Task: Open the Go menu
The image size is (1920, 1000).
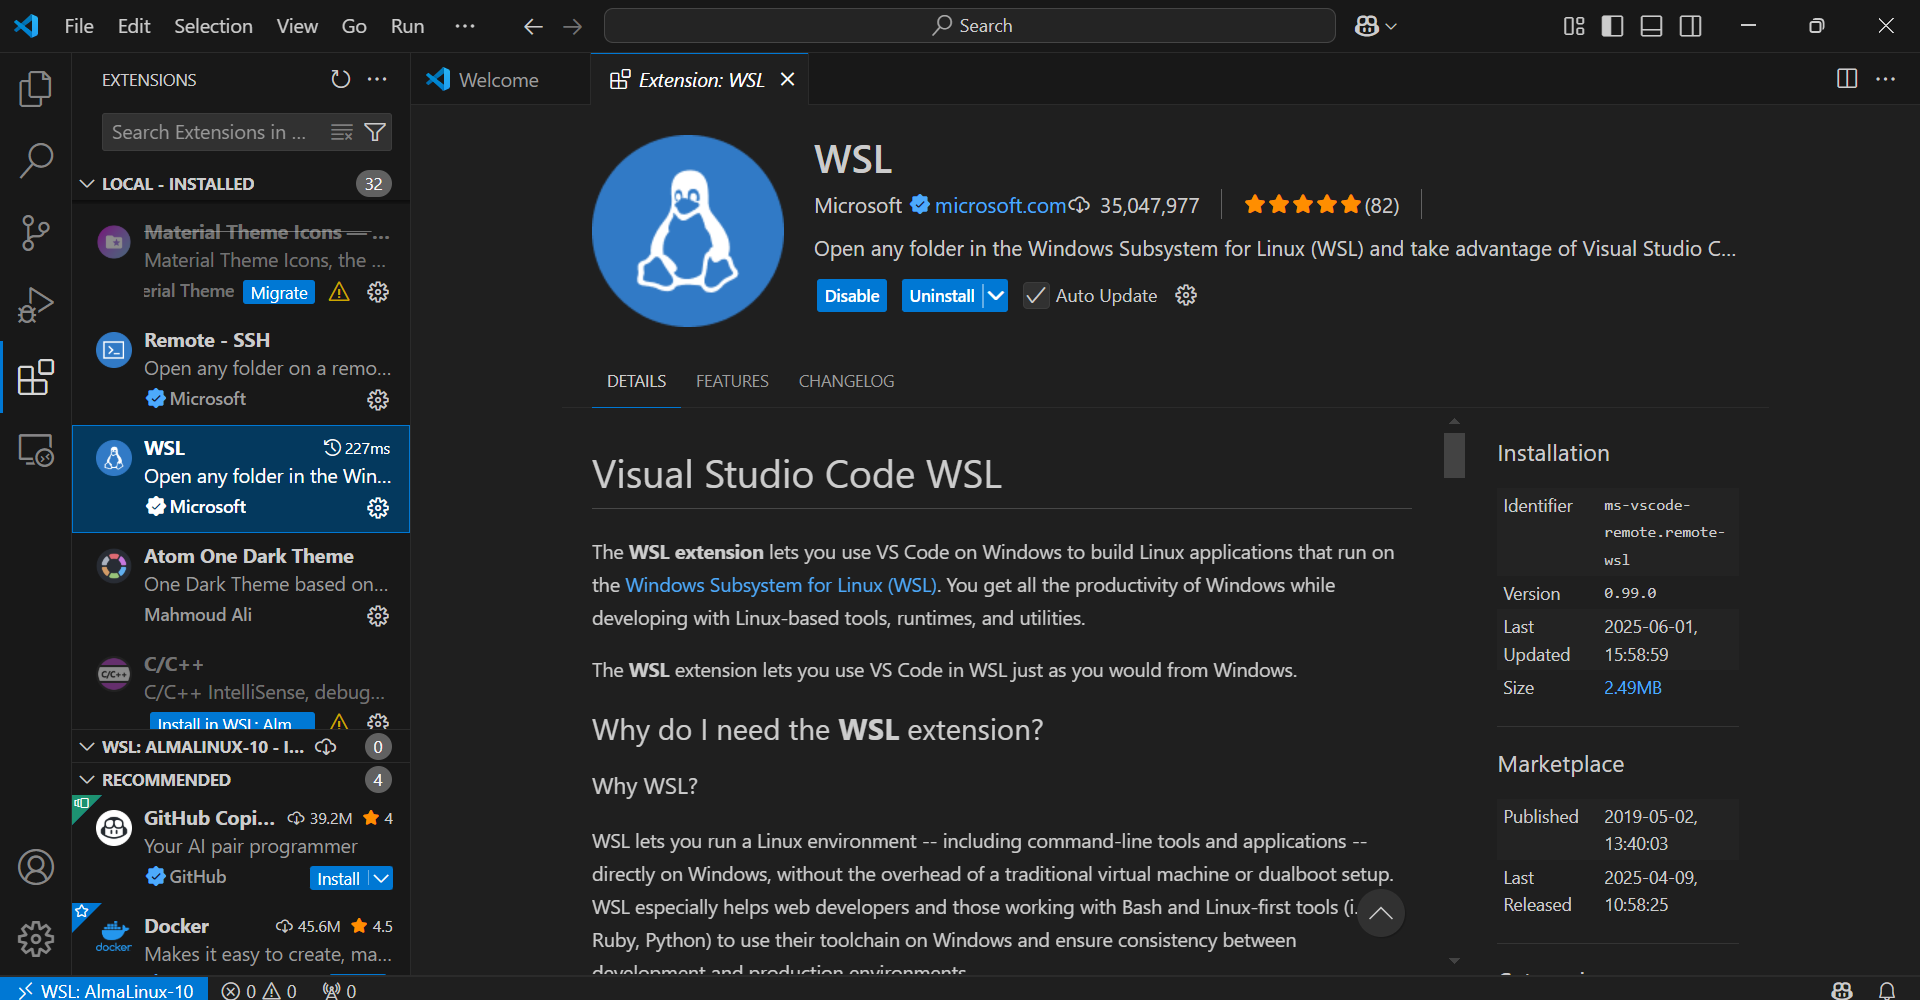Action: point(354,26)
